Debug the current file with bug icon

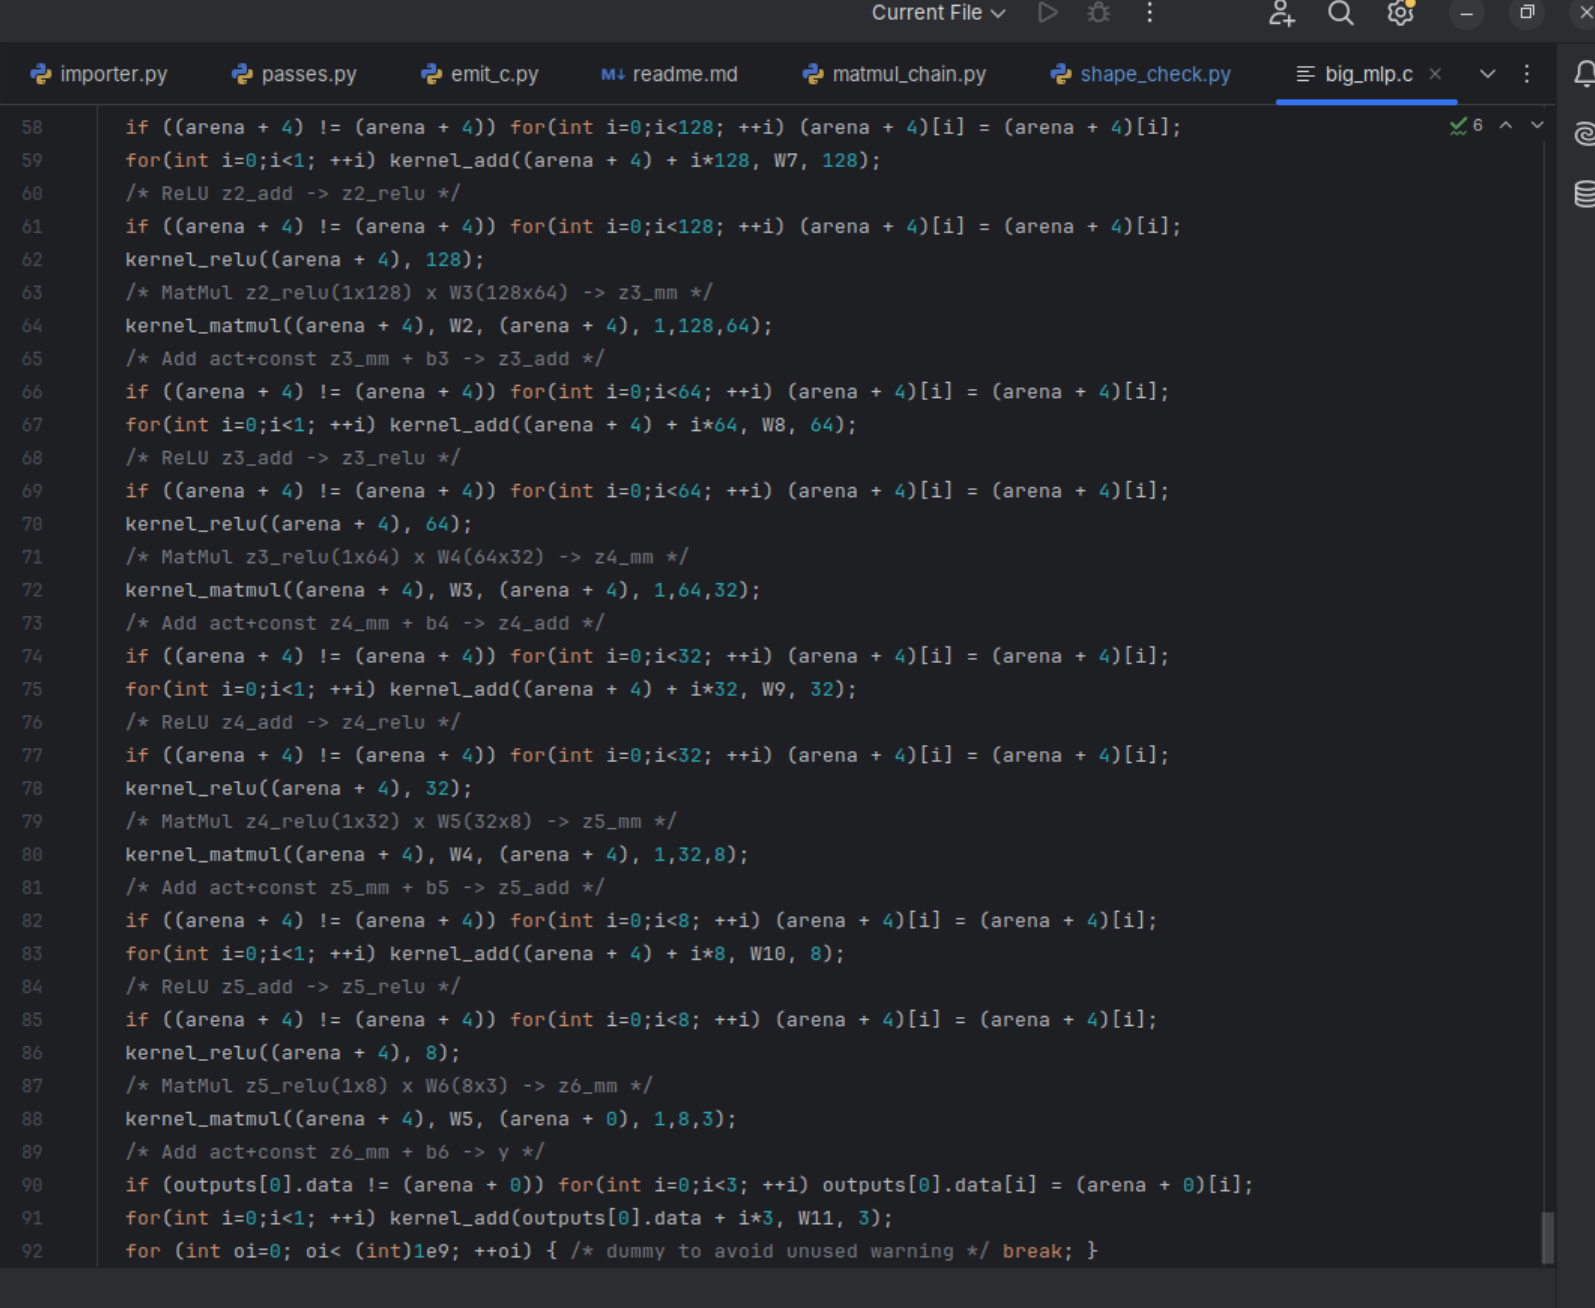point(1099,13)
